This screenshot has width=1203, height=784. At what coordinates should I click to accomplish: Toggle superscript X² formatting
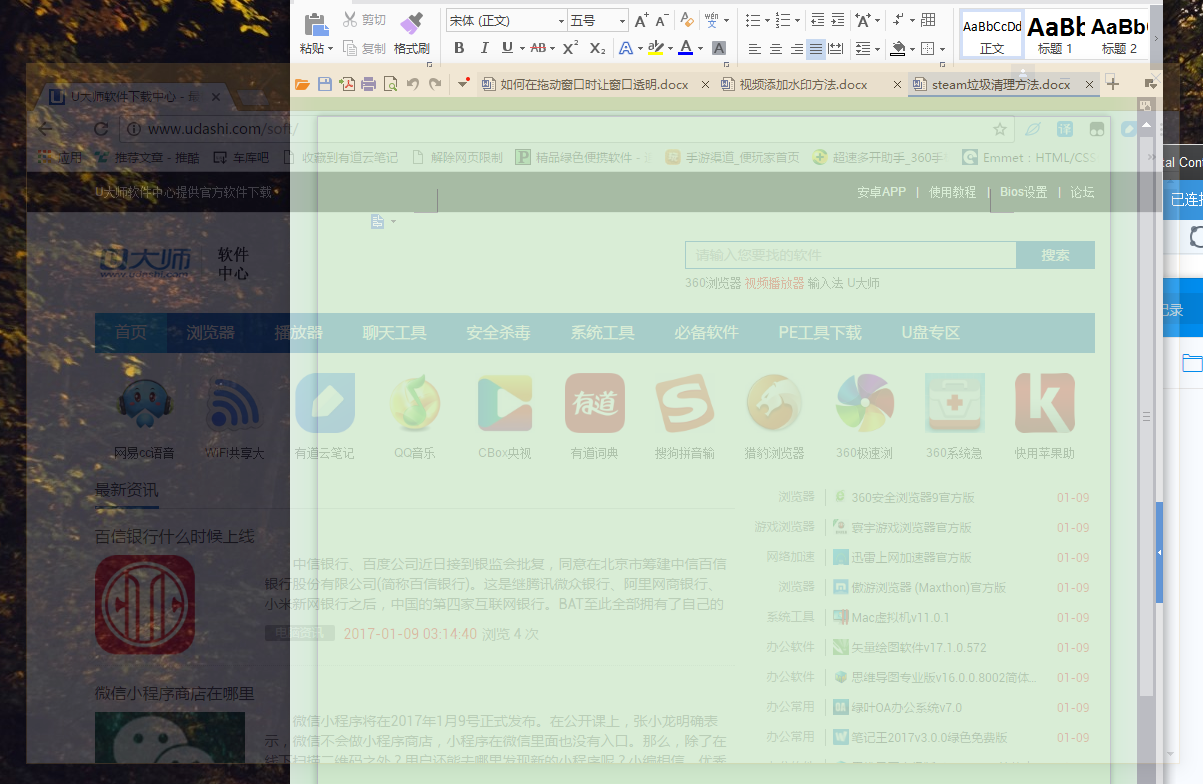[570, 48]
